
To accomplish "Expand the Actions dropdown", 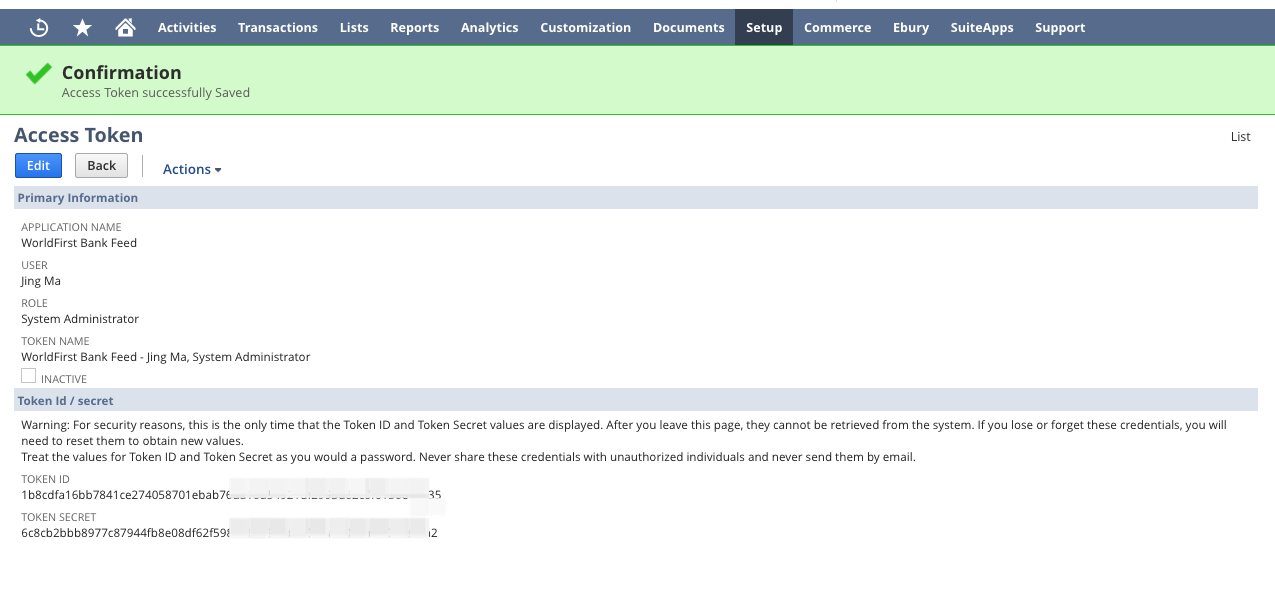I will click(192, 169).
